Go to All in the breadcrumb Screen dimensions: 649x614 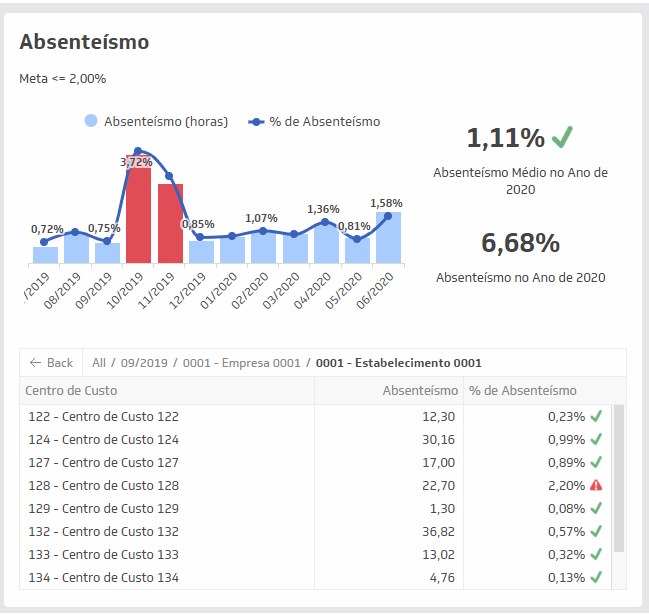(x=98, y=363)
